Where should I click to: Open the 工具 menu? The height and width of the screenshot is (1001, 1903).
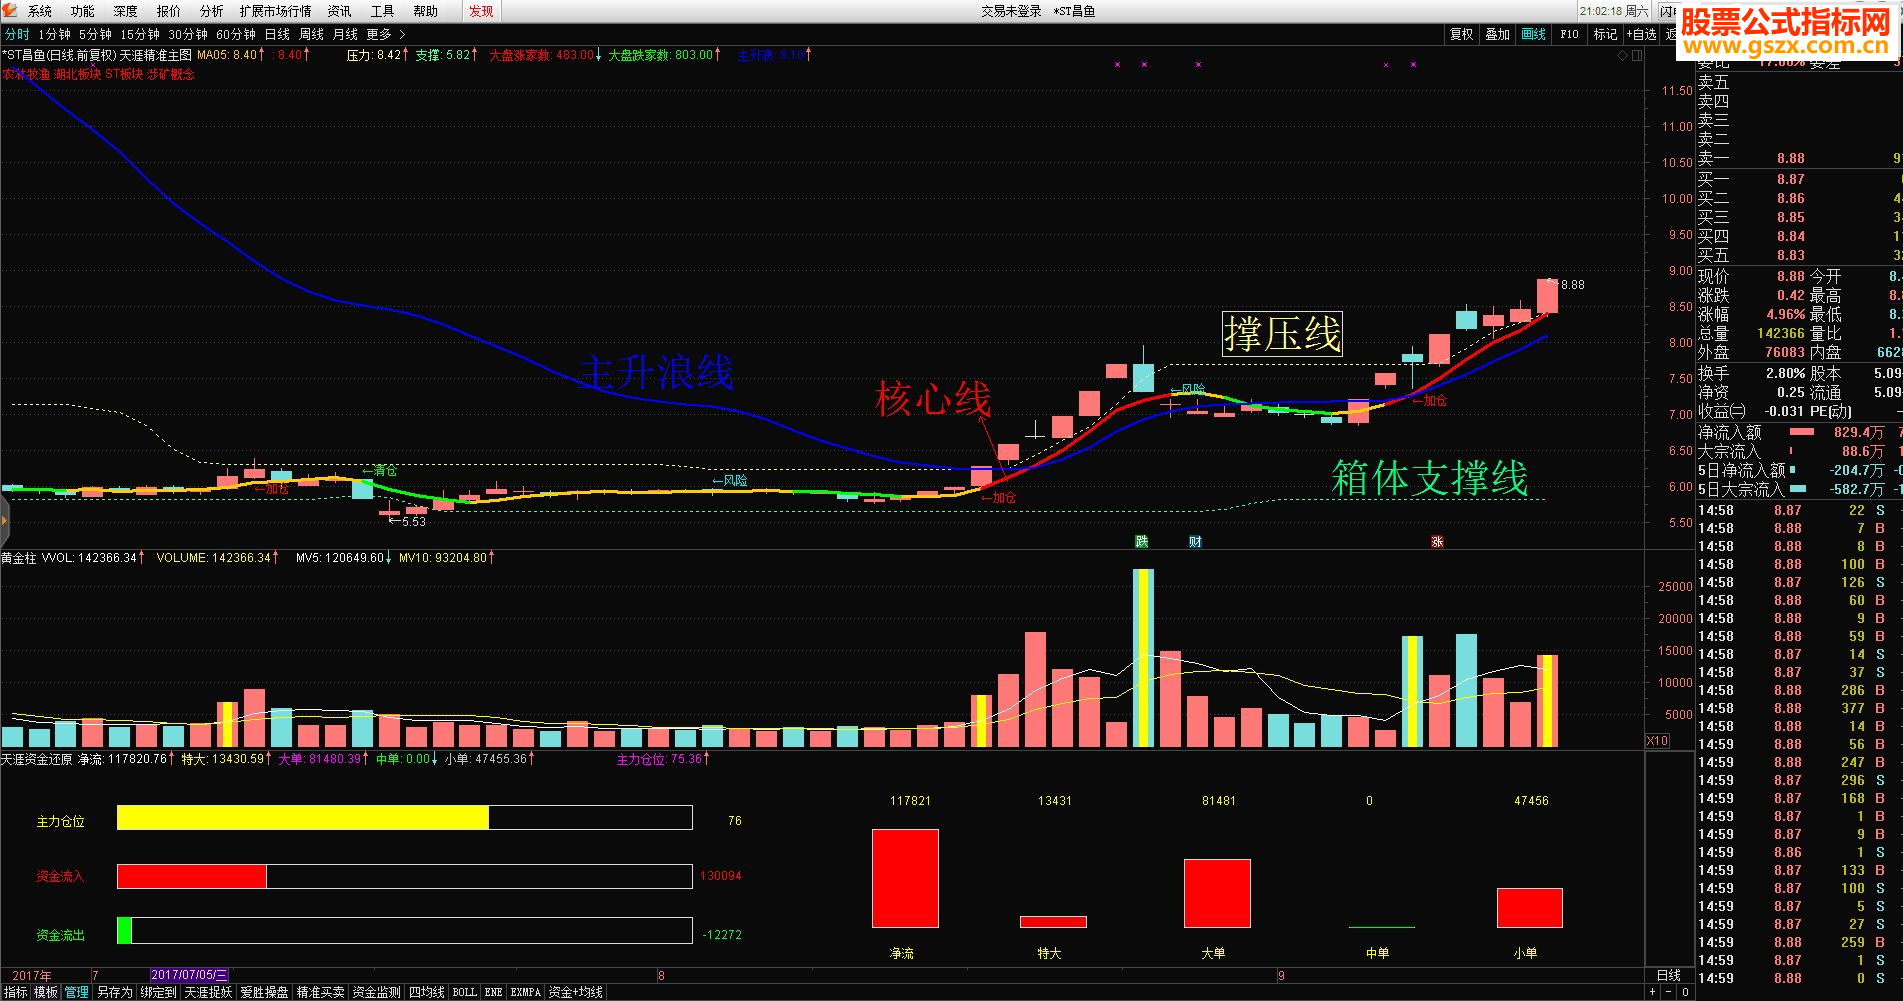tap(383, 11)
